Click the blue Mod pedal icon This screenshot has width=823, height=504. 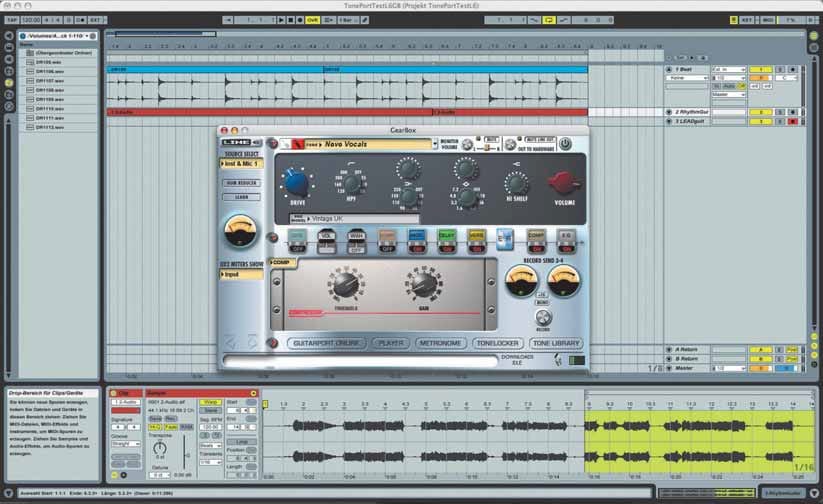[x=417, y=242]
